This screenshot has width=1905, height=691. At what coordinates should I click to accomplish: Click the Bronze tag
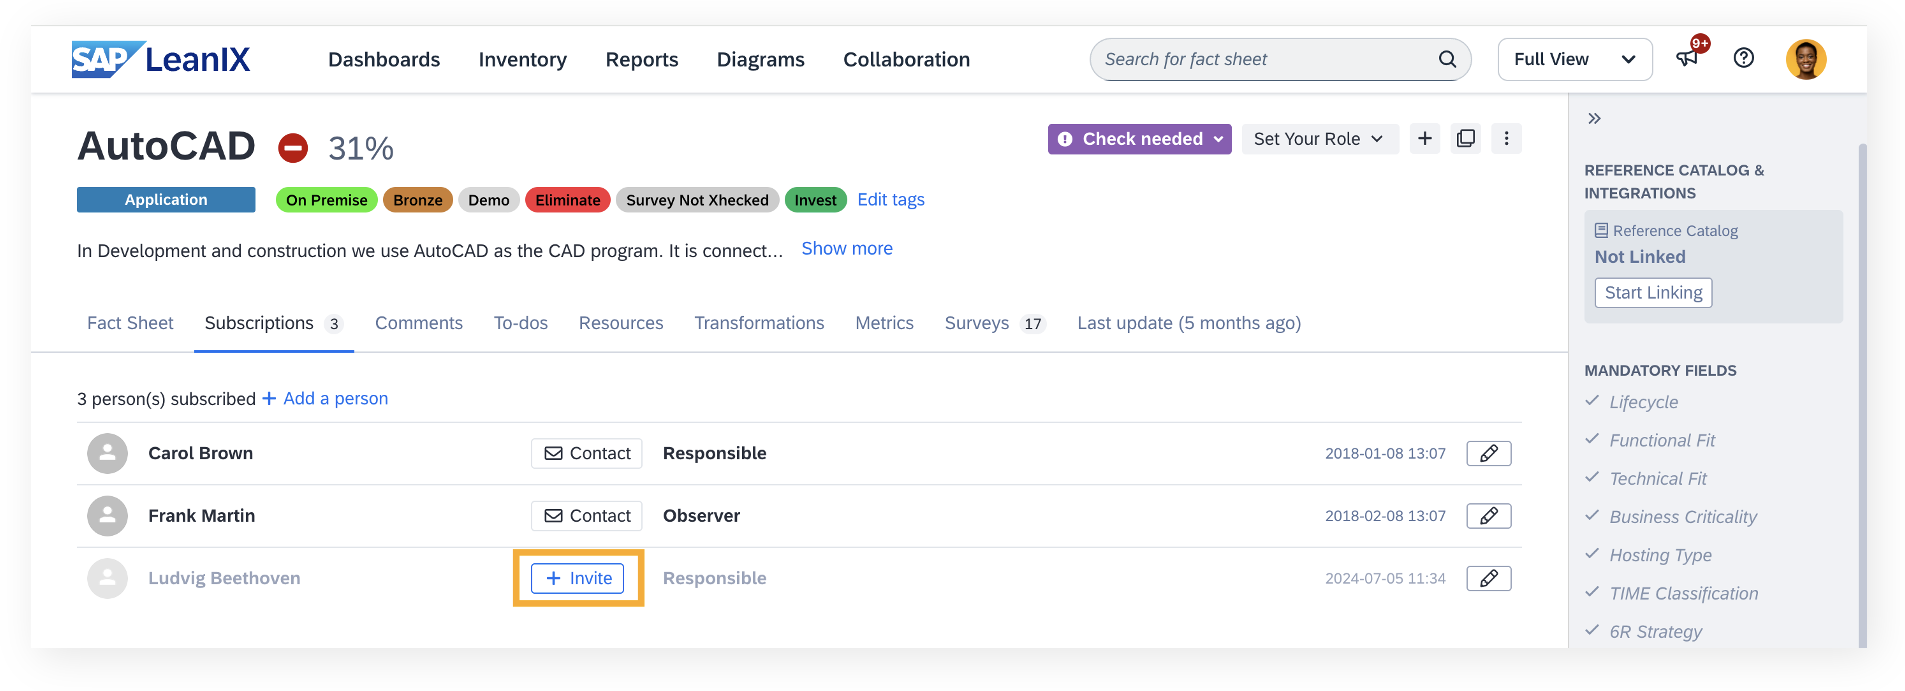pyautogui.click(x=418, y=200)
